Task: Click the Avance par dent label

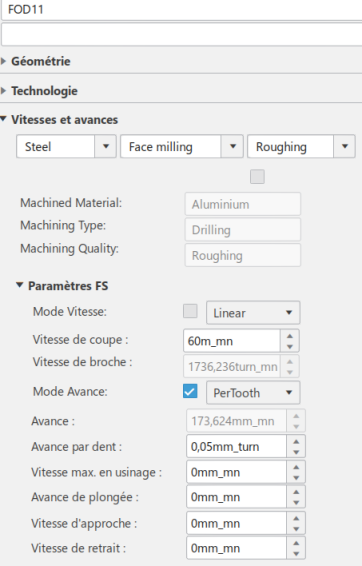Action: click(x=77, y=447)
